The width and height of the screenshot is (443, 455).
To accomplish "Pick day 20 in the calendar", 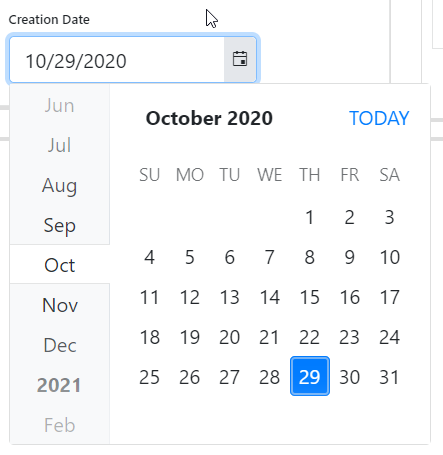I will [x=230, y=337].
